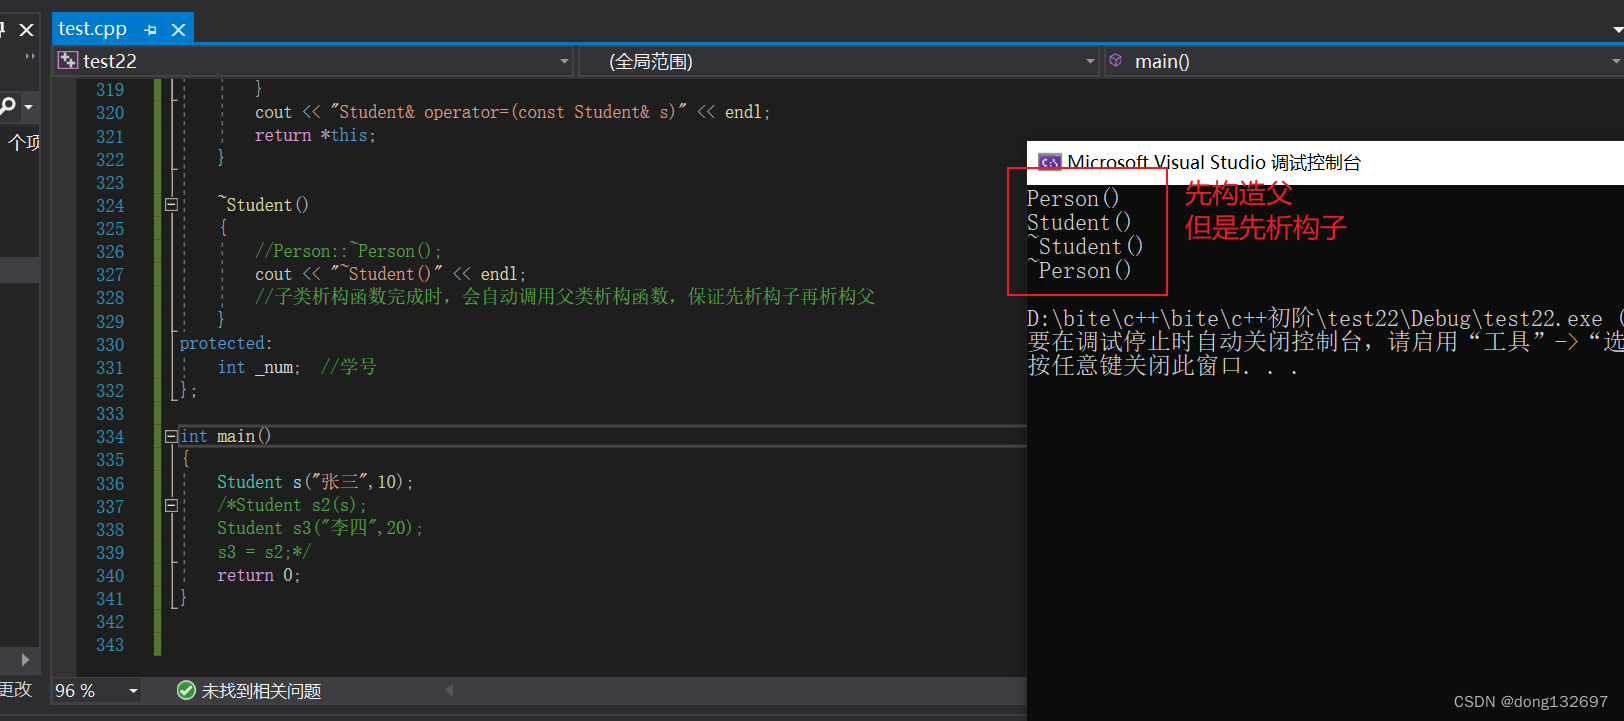The height and width of the screenshot is (721, 1624).
Task: Click the 未找到相关问题 status text
Action: pyautogui.click(x=261, y=691)
